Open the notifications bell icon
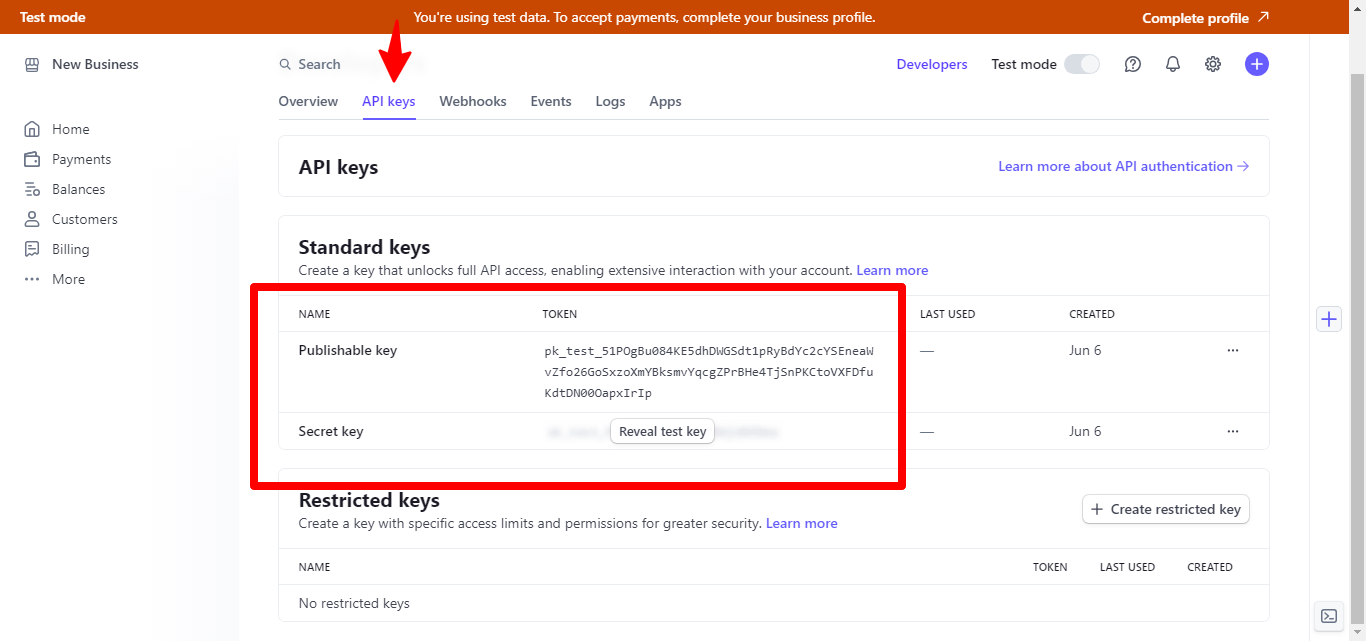 (1173, 64)
